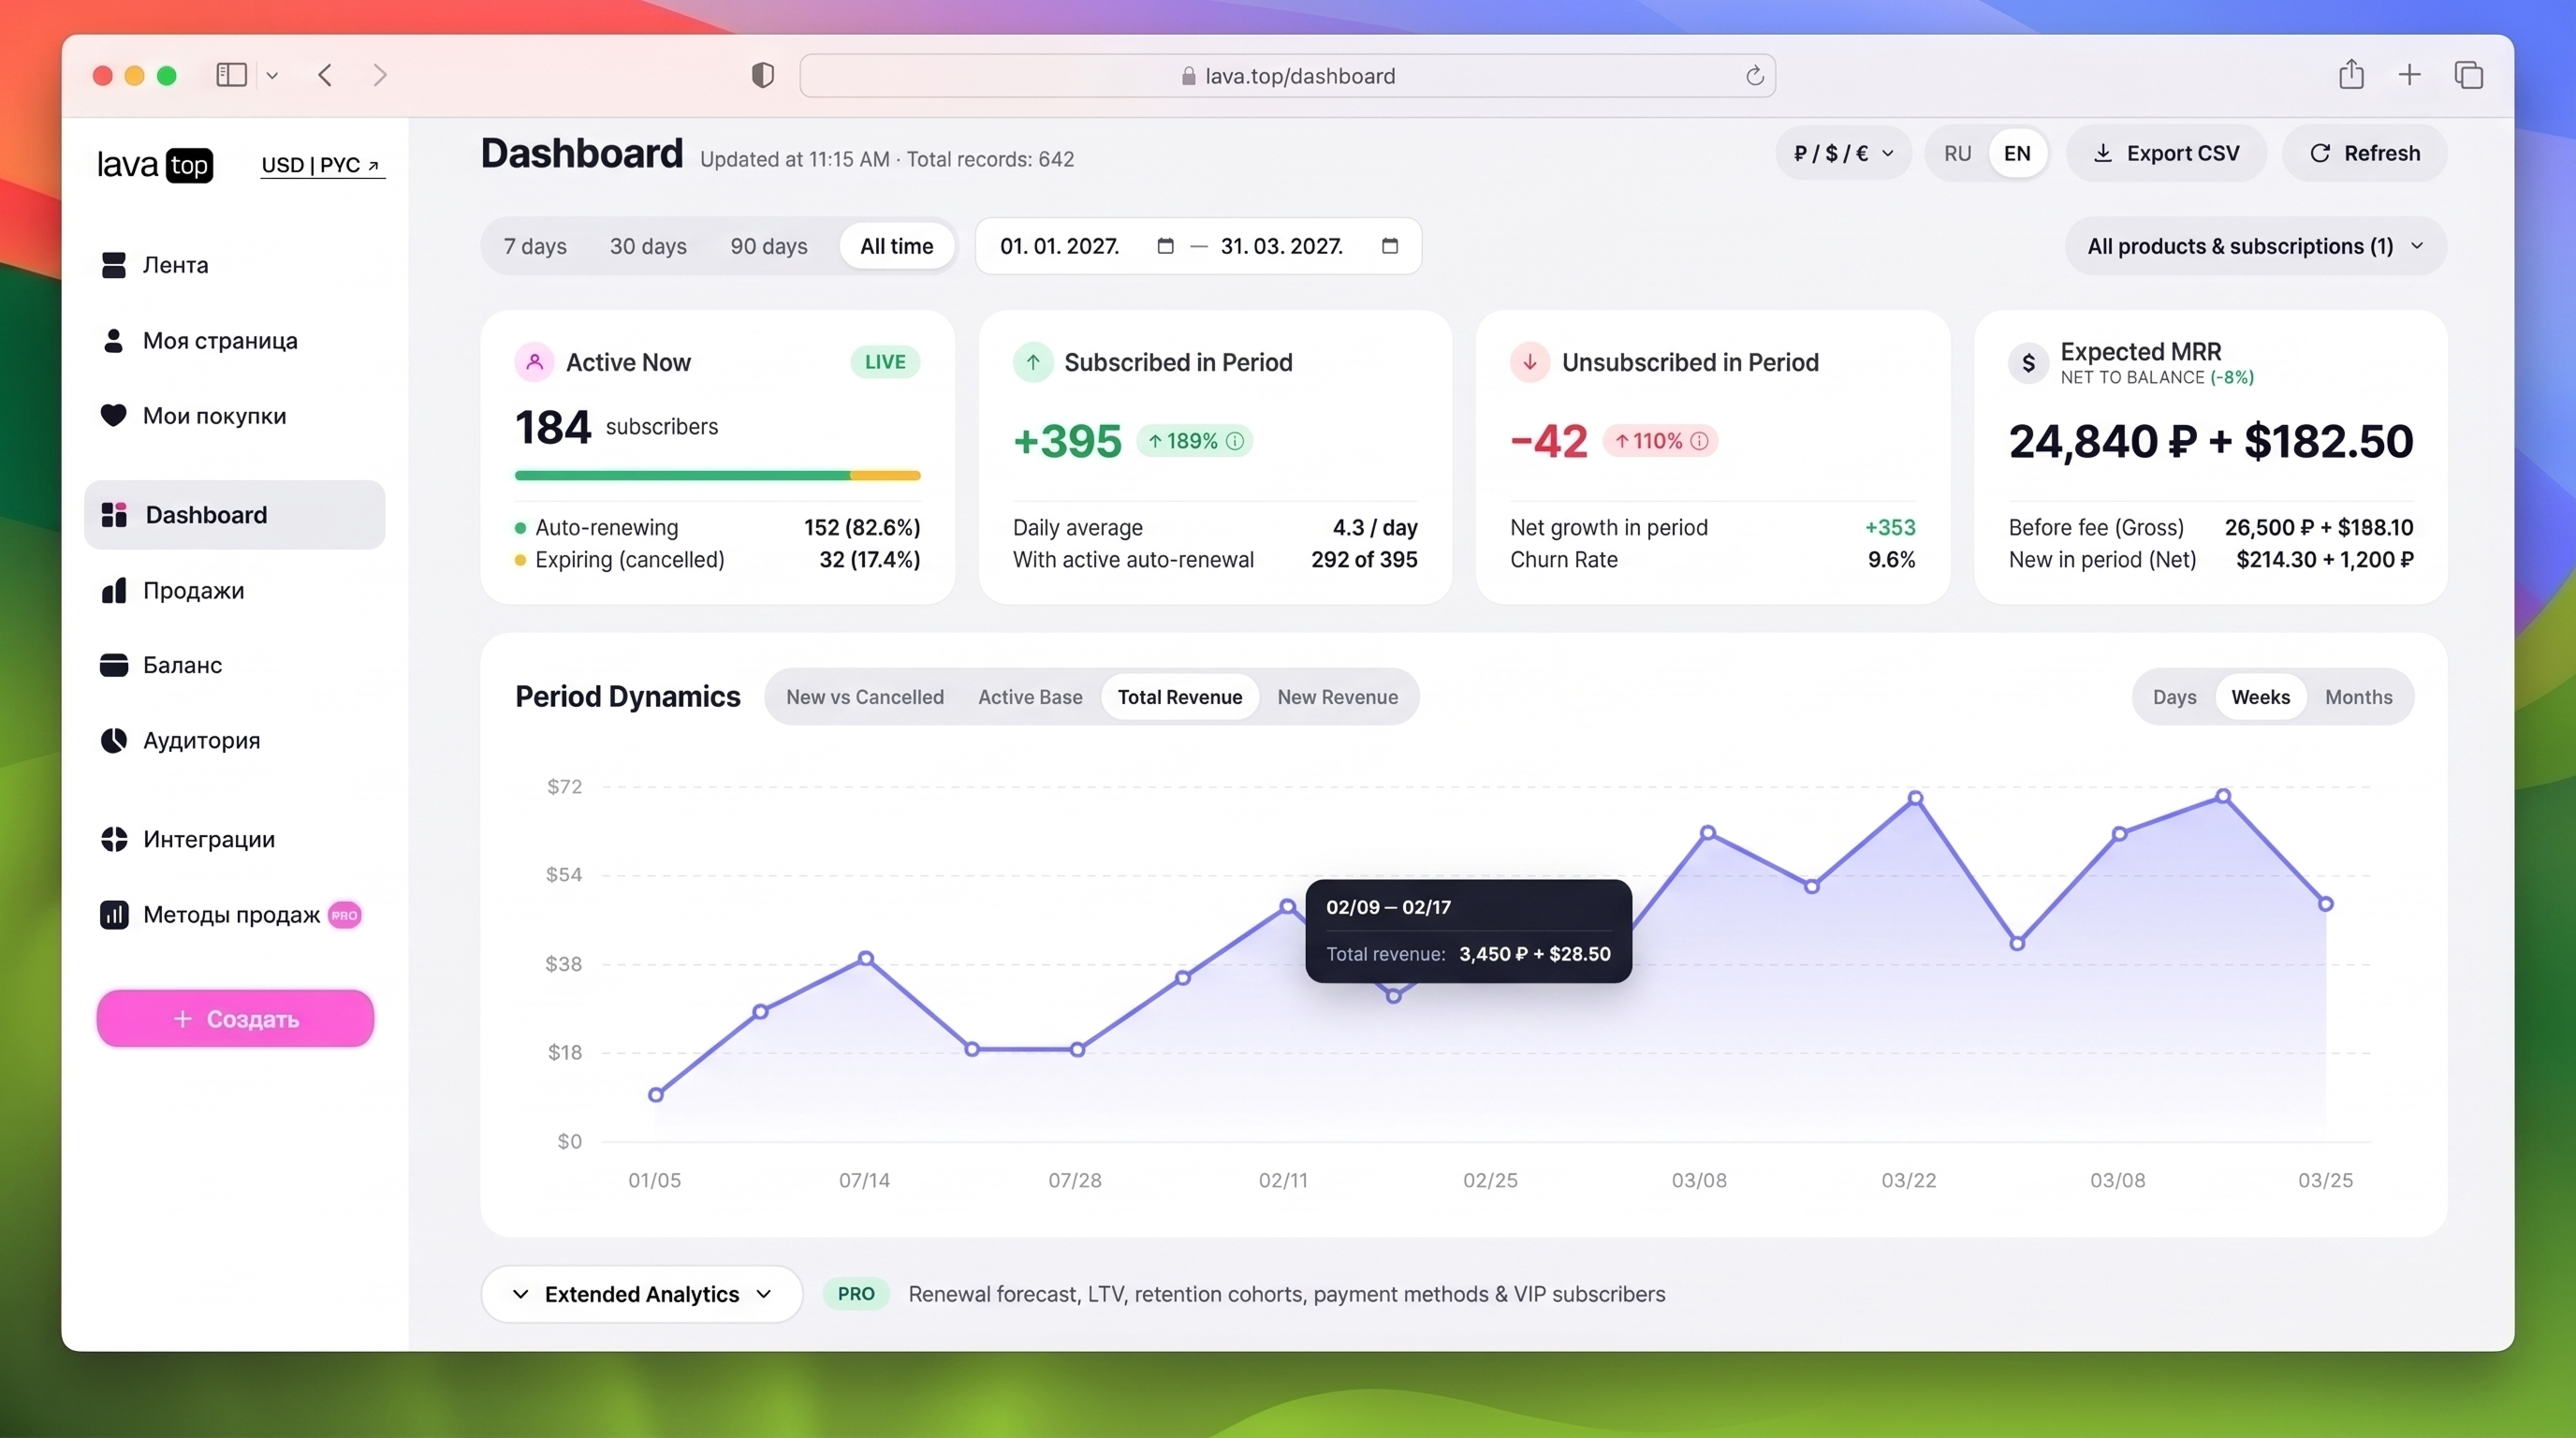Viewport: 2576px width, 1438px height.
Task: Click the Аудитория pie chart icon
Action: (114, 740)
